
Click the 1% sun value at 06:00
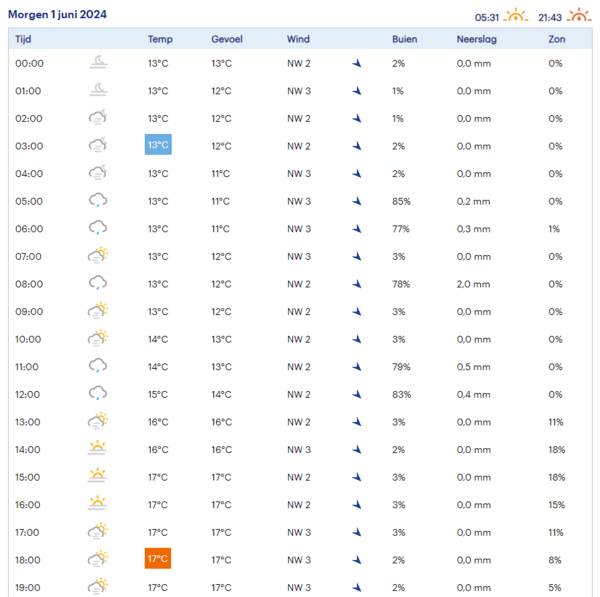pos(554,229)
